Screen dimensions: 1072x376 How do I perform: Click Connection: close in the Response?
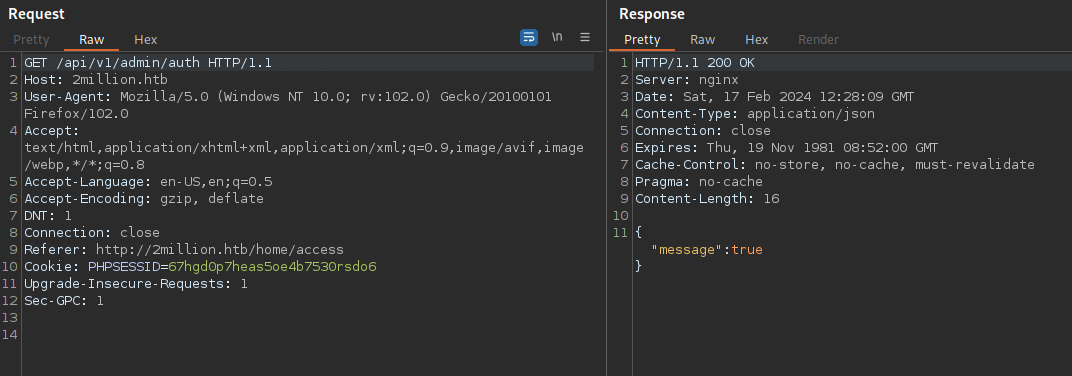(703, 131)
